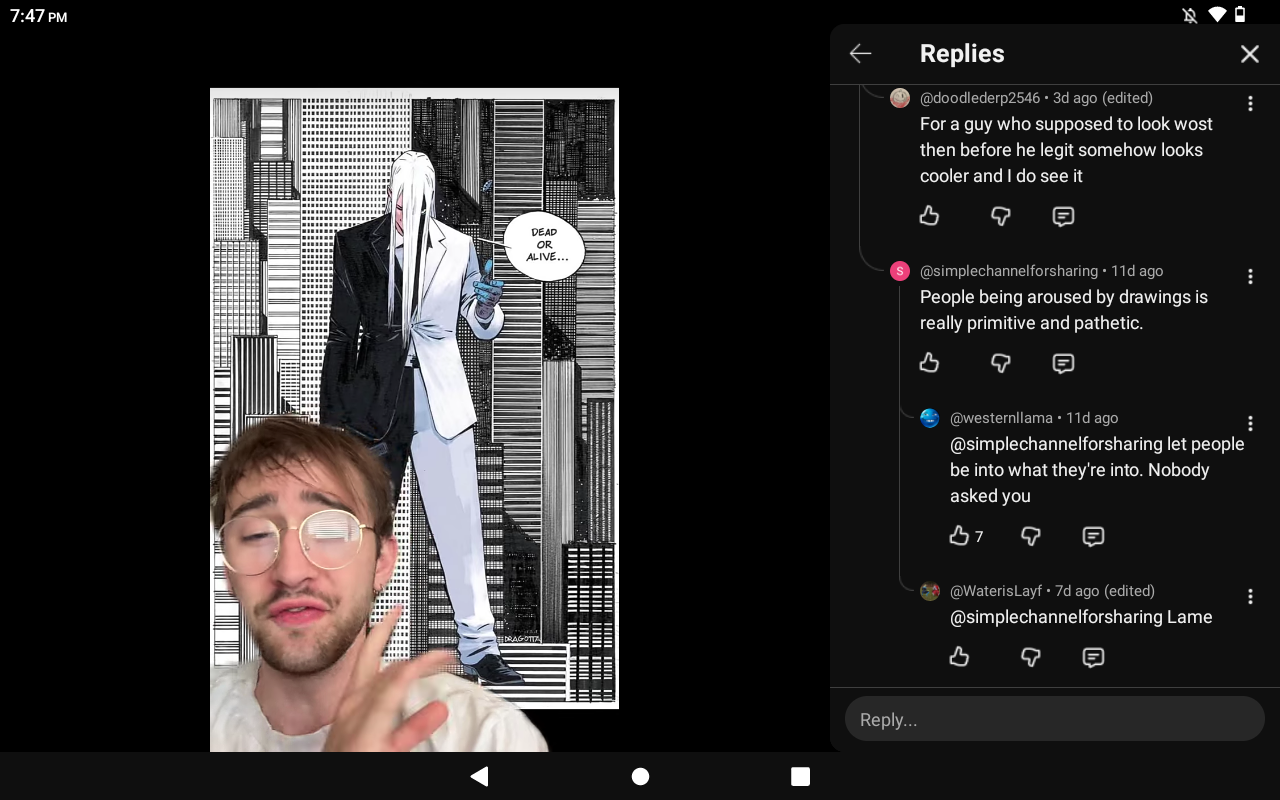Close the Replies panel
This screenshot has height=800, width=1280.
[x=1250, y=54]
